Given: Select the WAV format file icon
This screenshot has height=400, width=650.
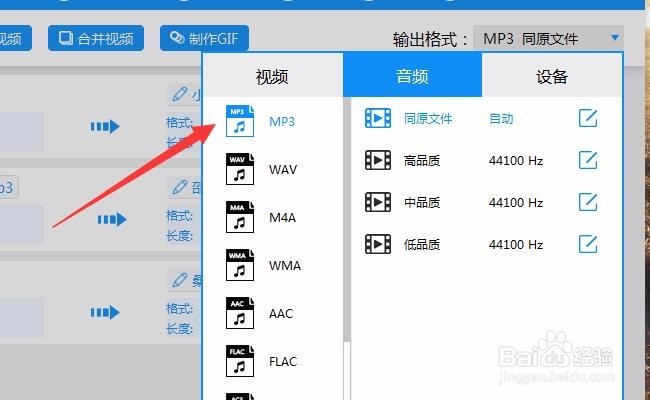Looking at the screenshot, I should coord(240,169).
